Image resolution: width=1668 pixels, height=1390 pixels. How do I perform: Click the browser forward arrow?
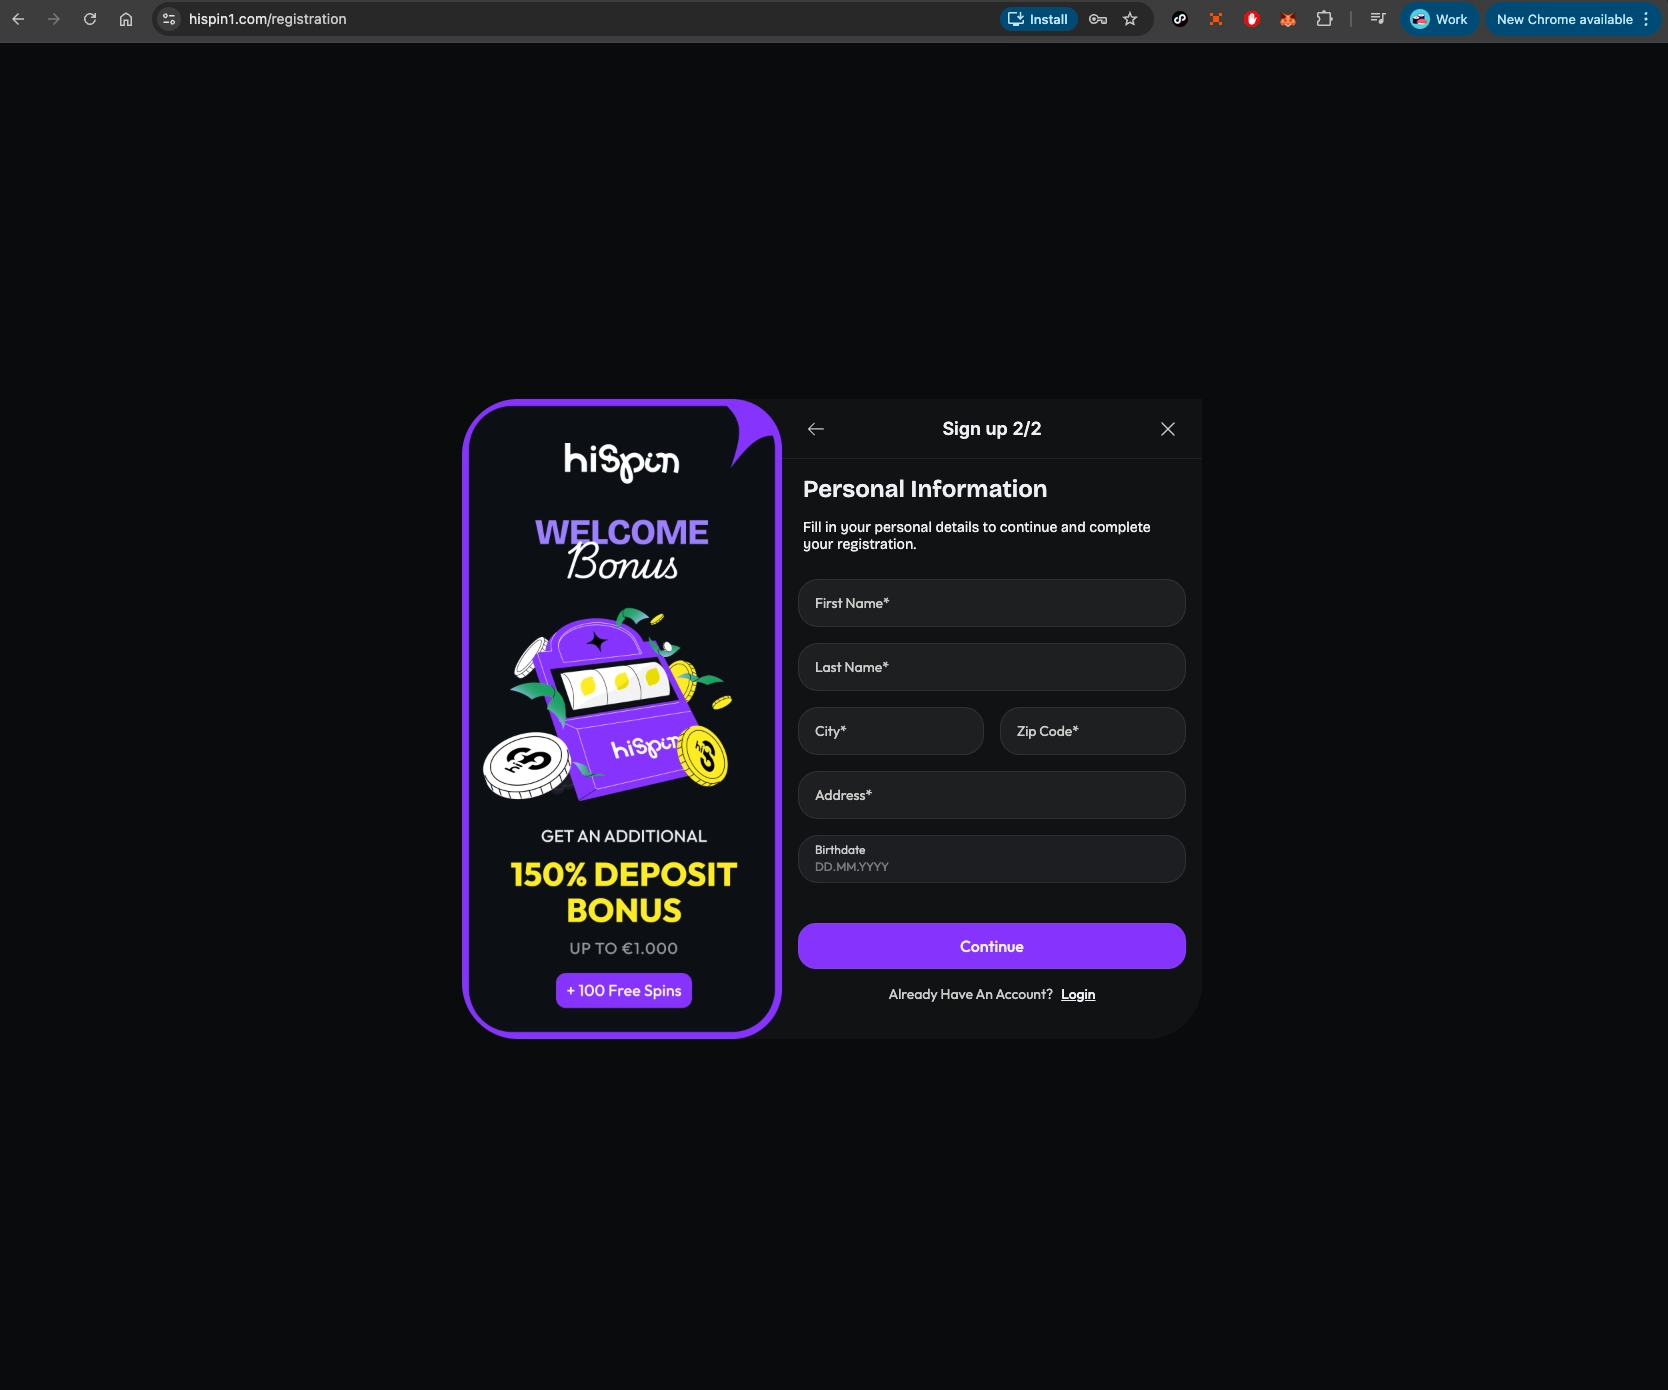coord(54,19)
